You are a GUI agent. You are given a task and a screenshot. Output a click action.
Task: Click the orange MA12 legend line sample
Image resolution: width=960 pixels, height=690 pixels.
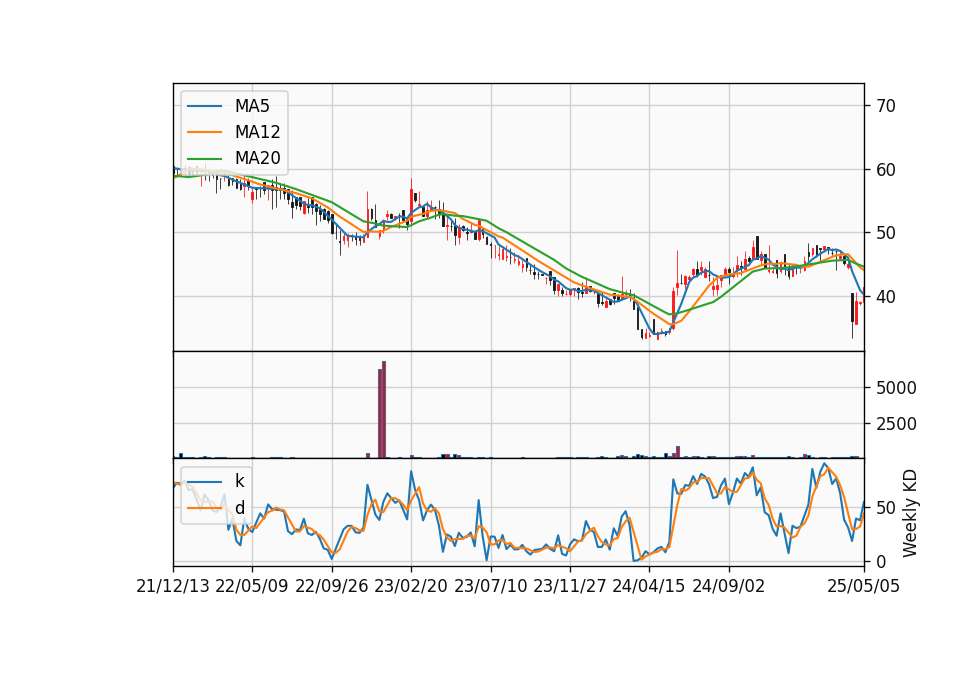204,132
